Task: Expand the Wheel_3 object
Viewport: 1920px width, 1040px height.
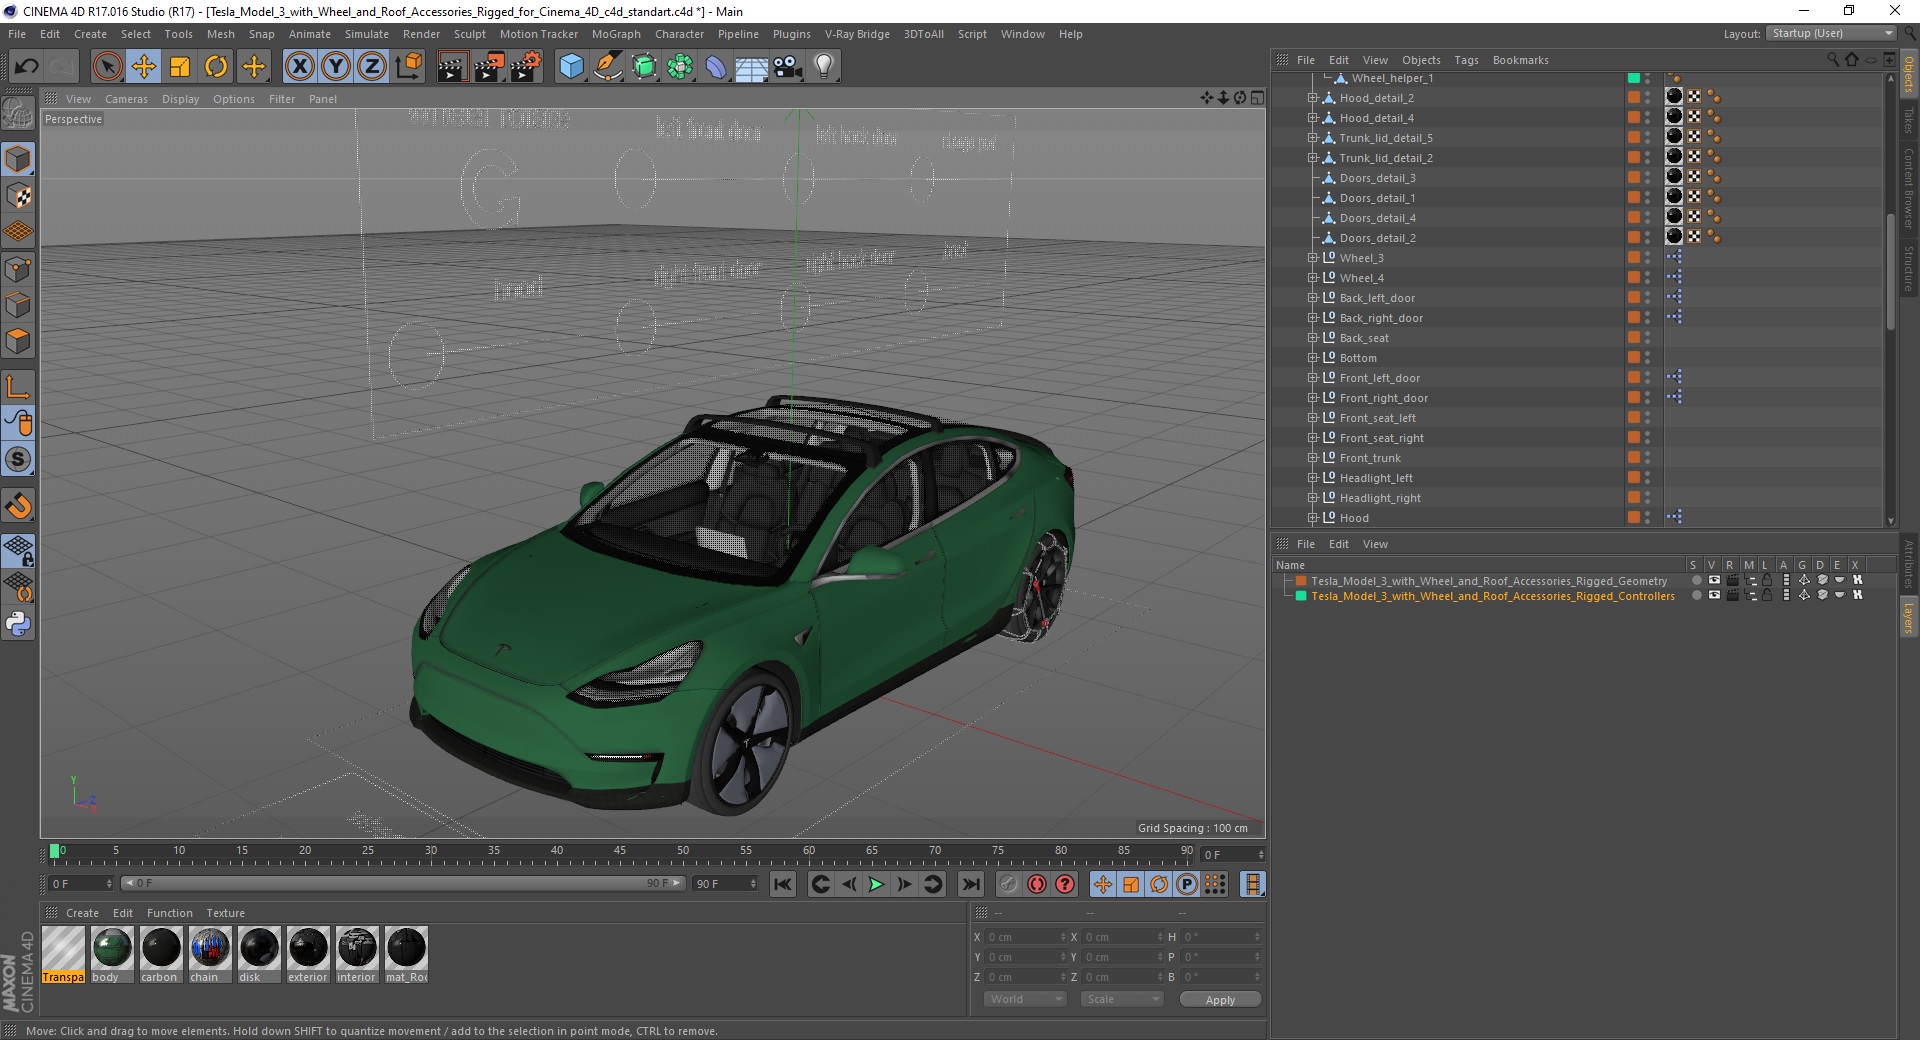Action: pos(1312,258)
